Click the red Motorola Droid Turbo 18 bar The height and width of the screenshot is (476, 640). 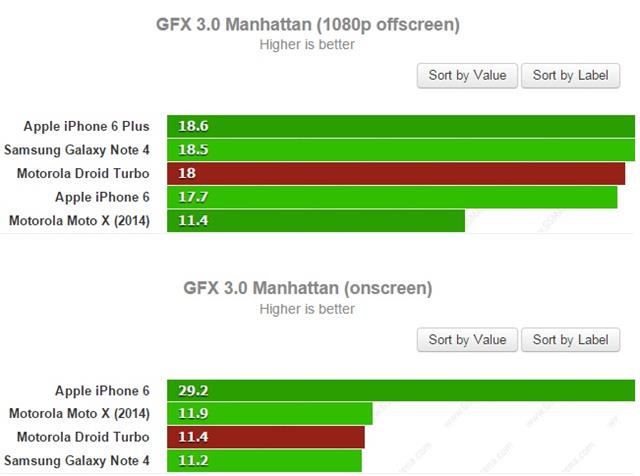(x=396, y=174)
